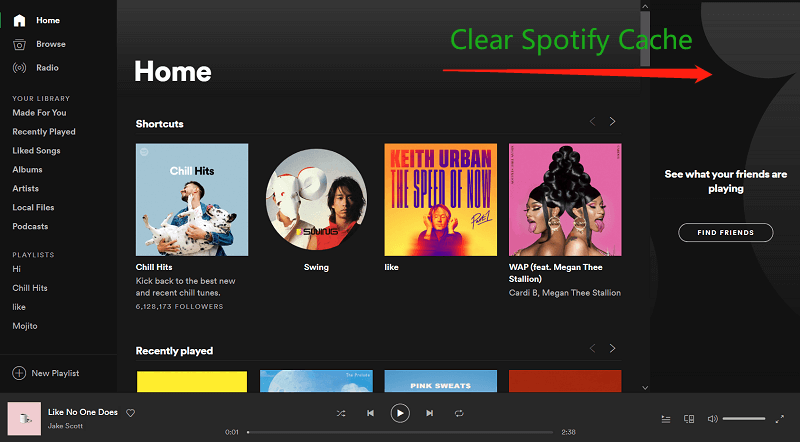The image size is (800, 442).
Task: Like the song with the heart icon
Action: [130, 413]
